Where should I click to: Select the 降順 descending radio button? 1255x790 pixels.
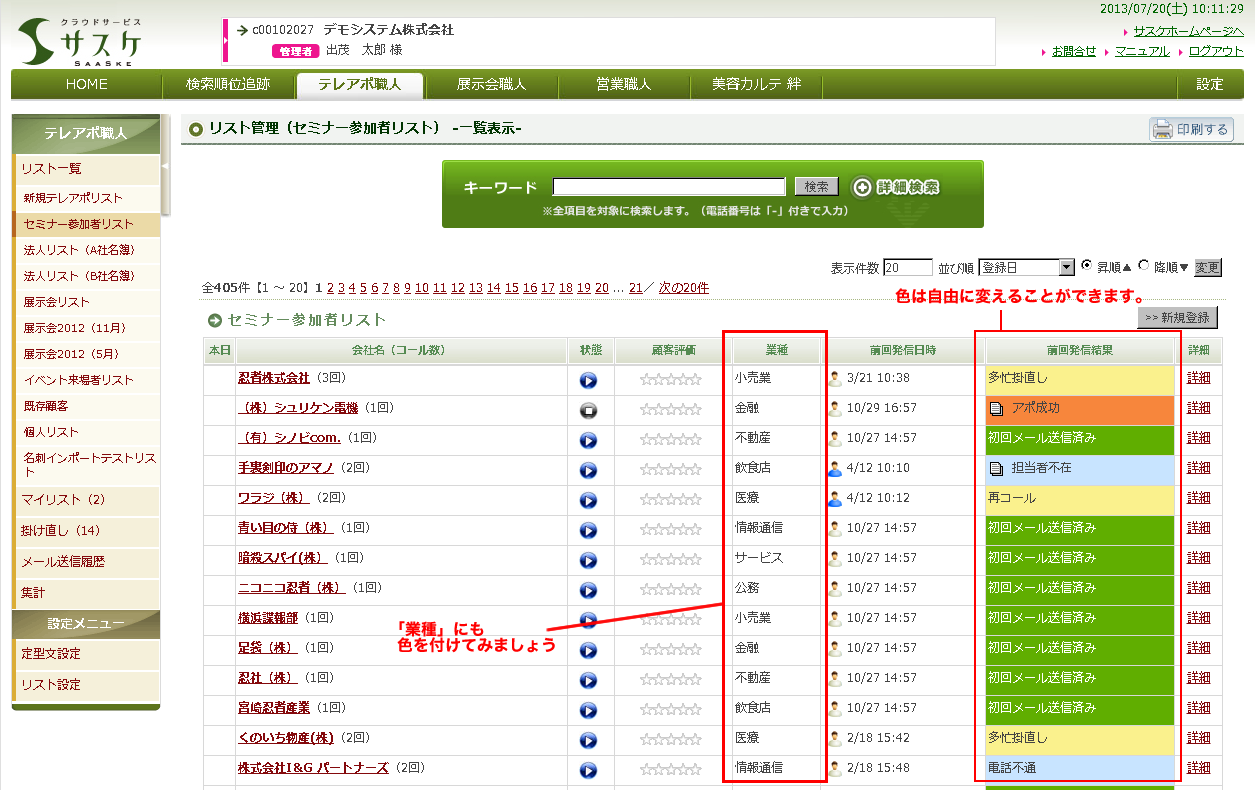click(1144, 266)
